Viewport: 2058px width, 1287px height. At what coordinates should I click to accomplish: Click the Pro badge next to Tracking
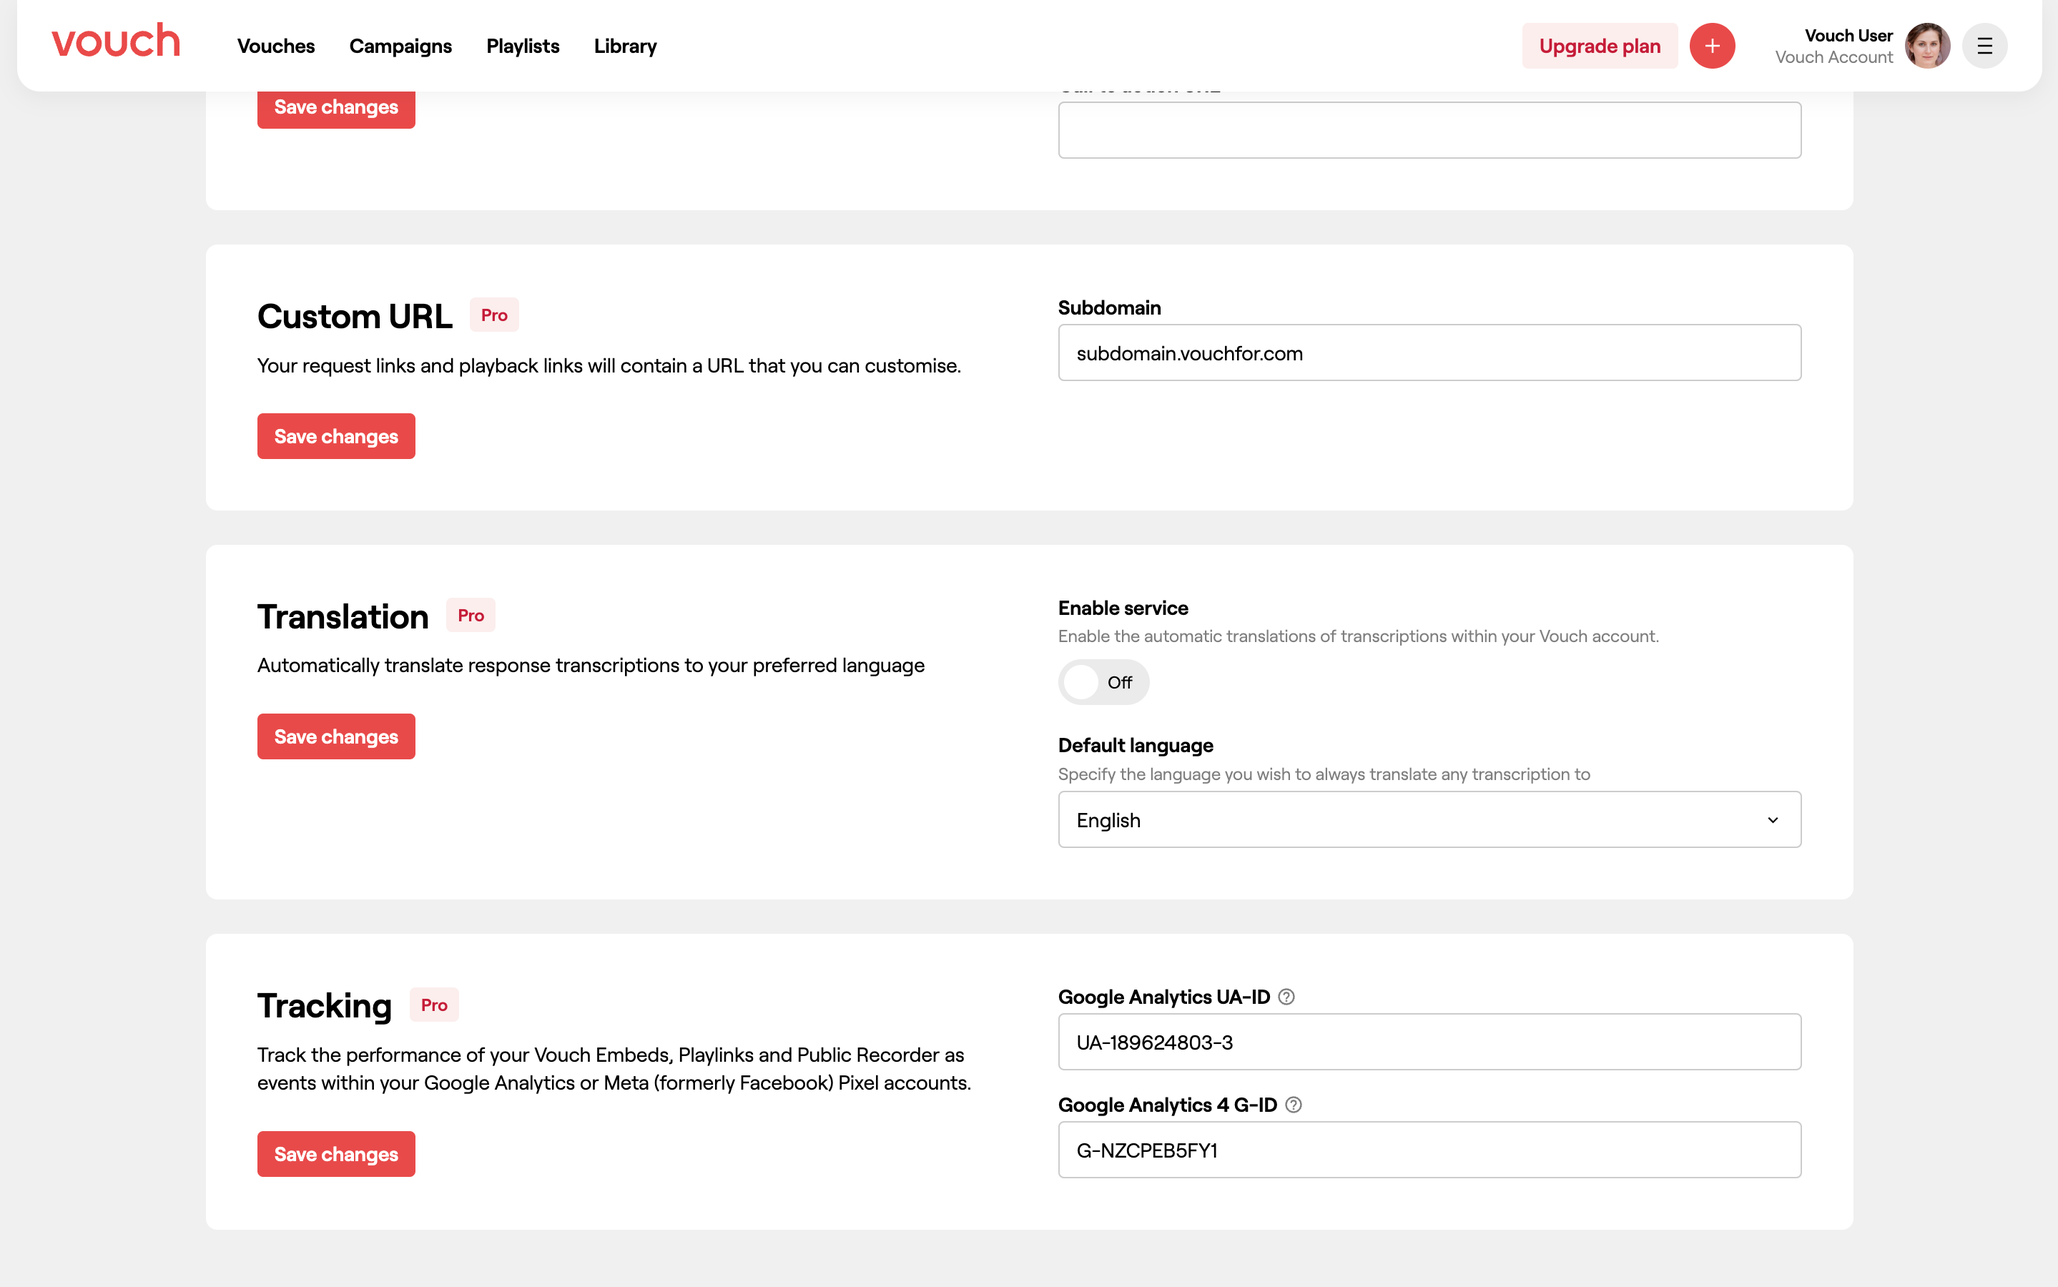pyautogui.click(x=434, y=1005)
